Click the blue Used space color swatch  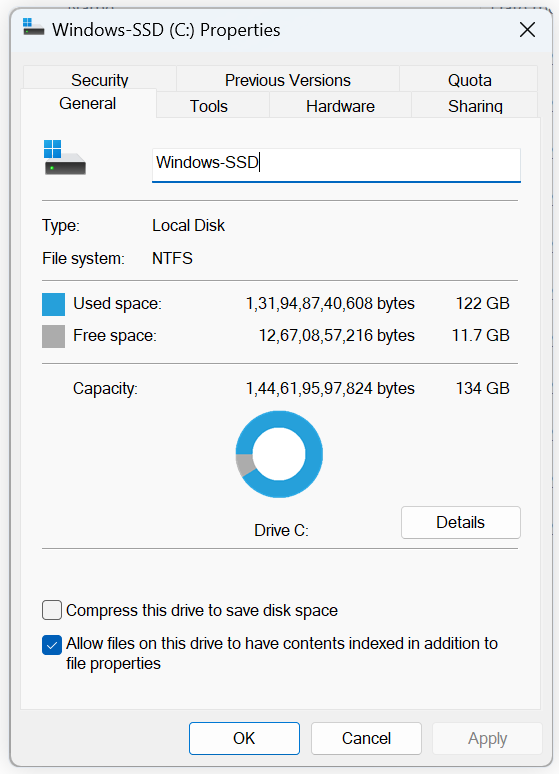53,304
